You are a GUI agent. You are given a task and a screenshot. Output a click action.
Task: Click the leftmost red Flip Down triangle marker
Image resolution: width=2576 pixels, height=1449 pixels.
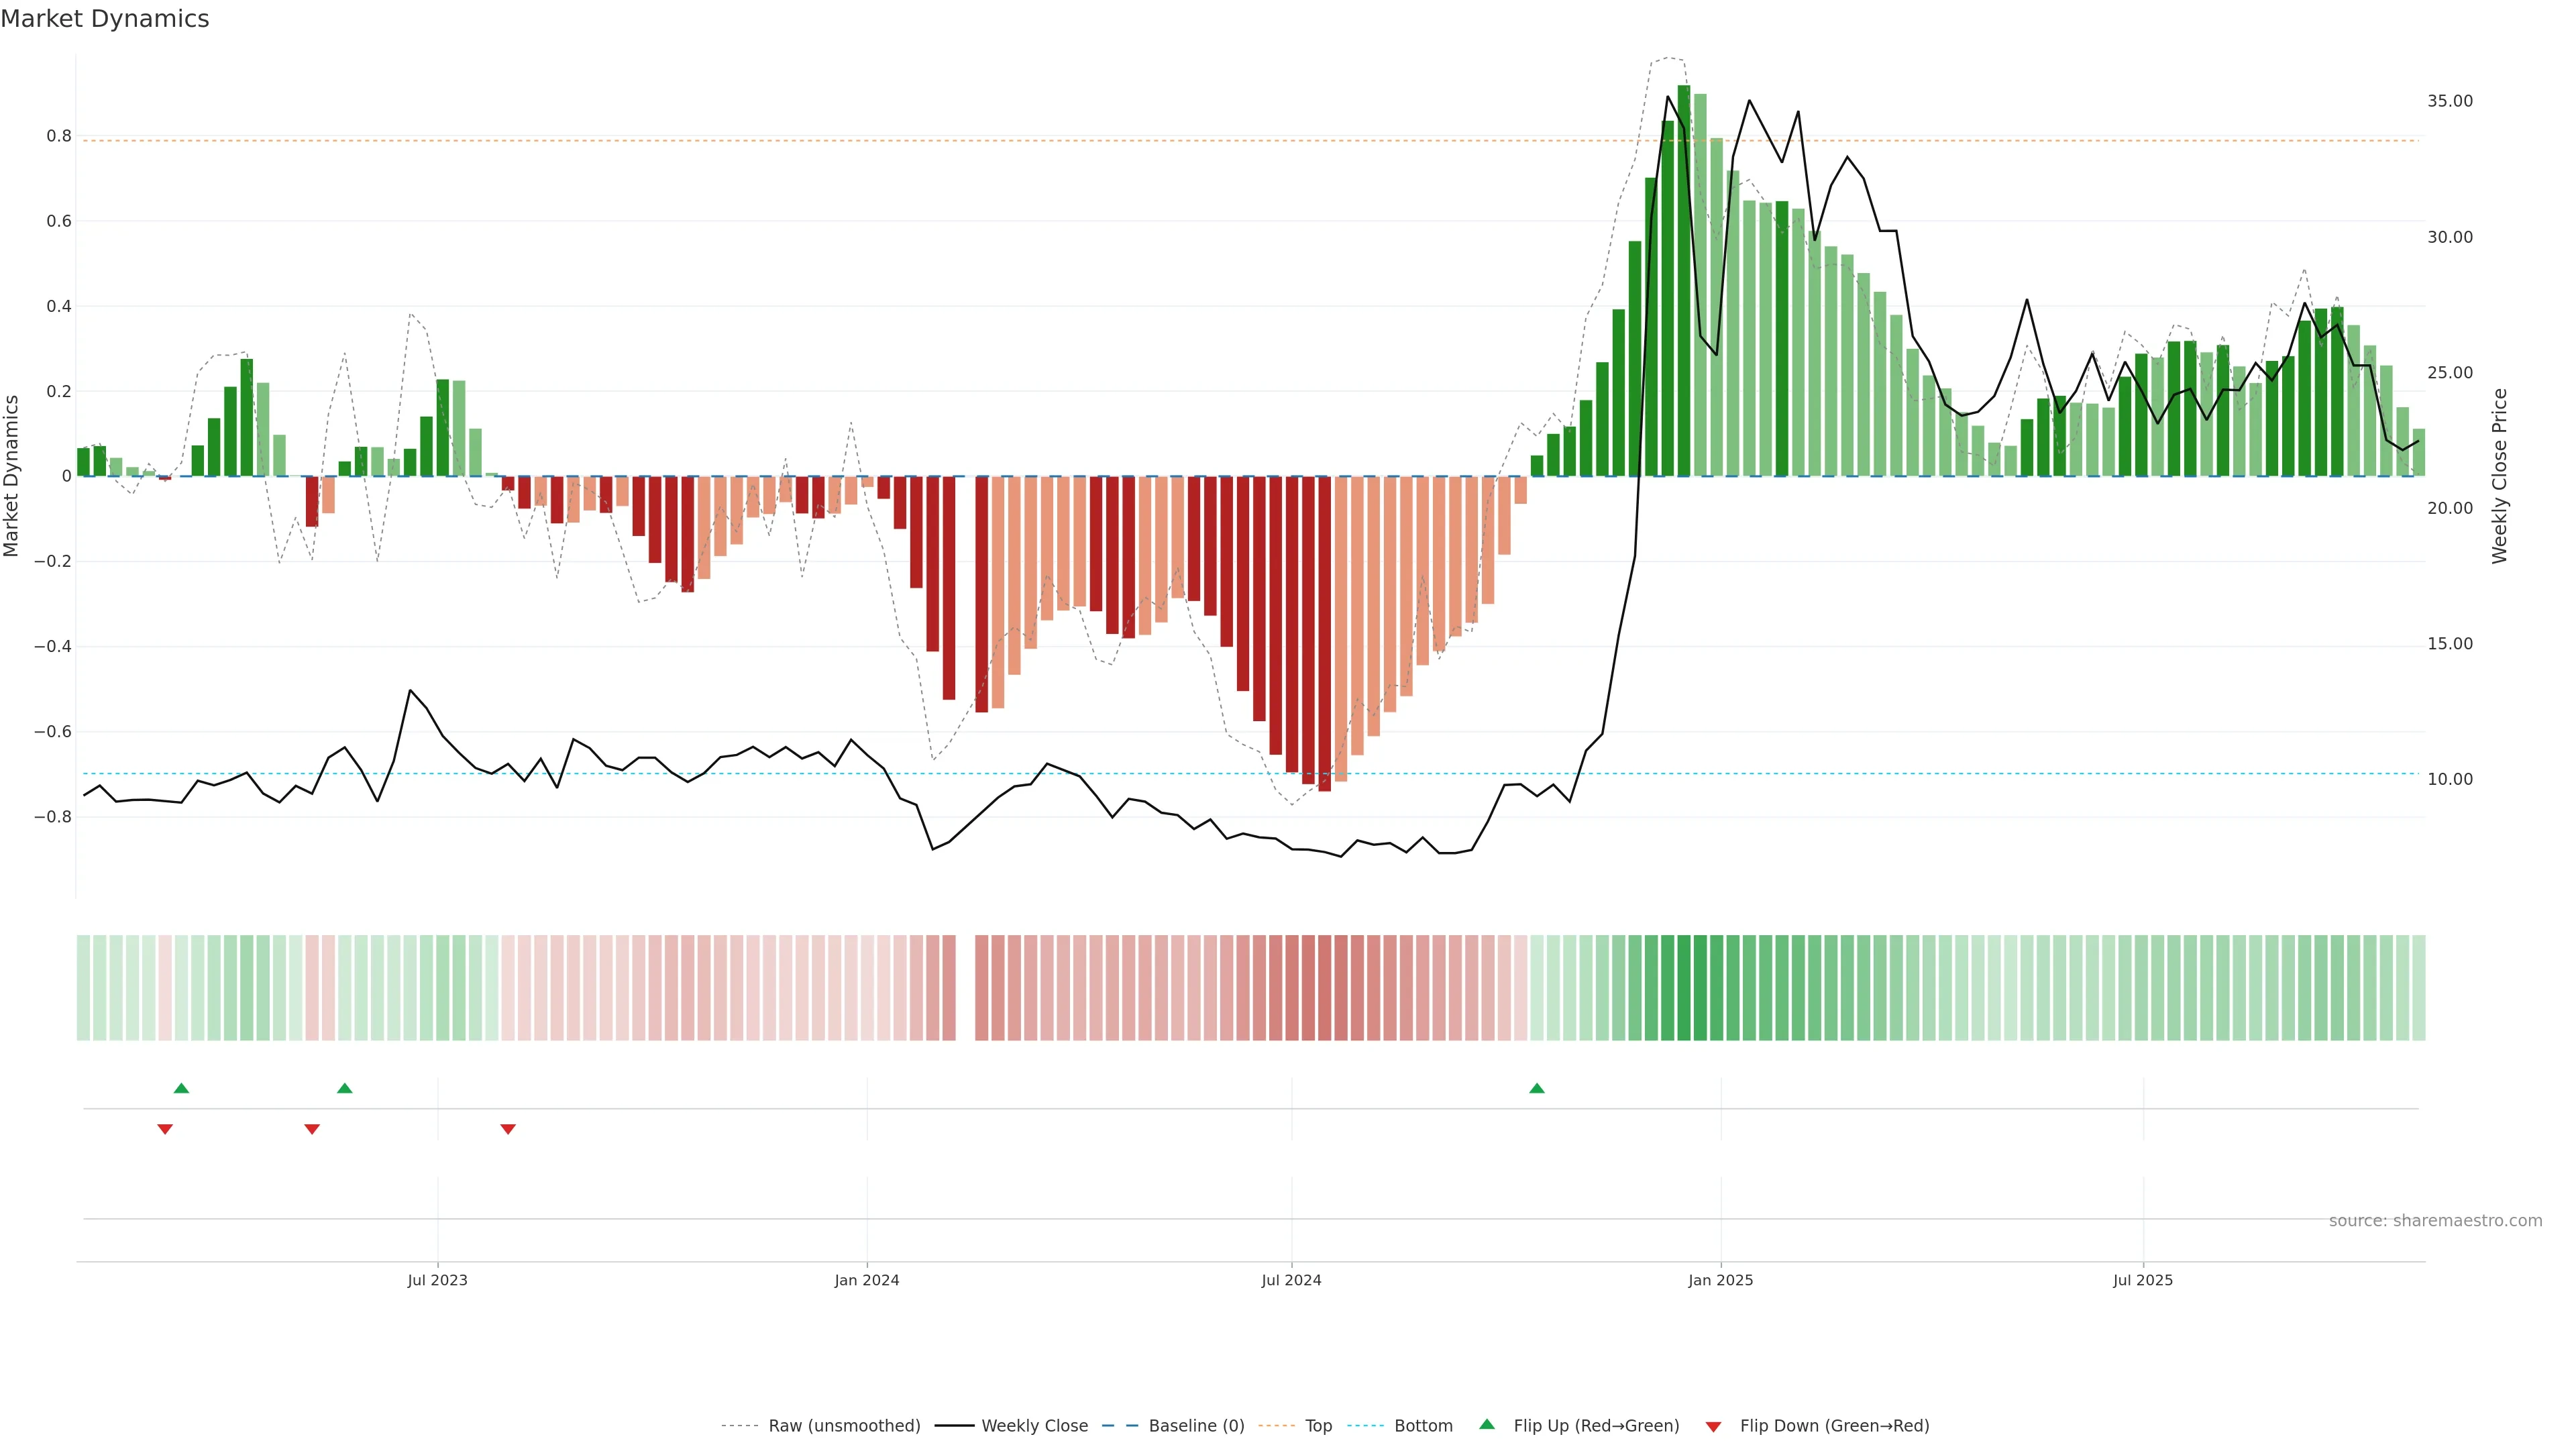point(165,1129)
